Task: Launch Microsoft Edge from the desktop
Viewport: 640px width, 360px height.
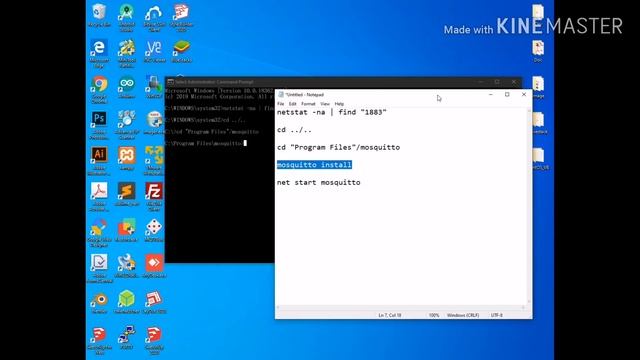Action: point(99,53)
